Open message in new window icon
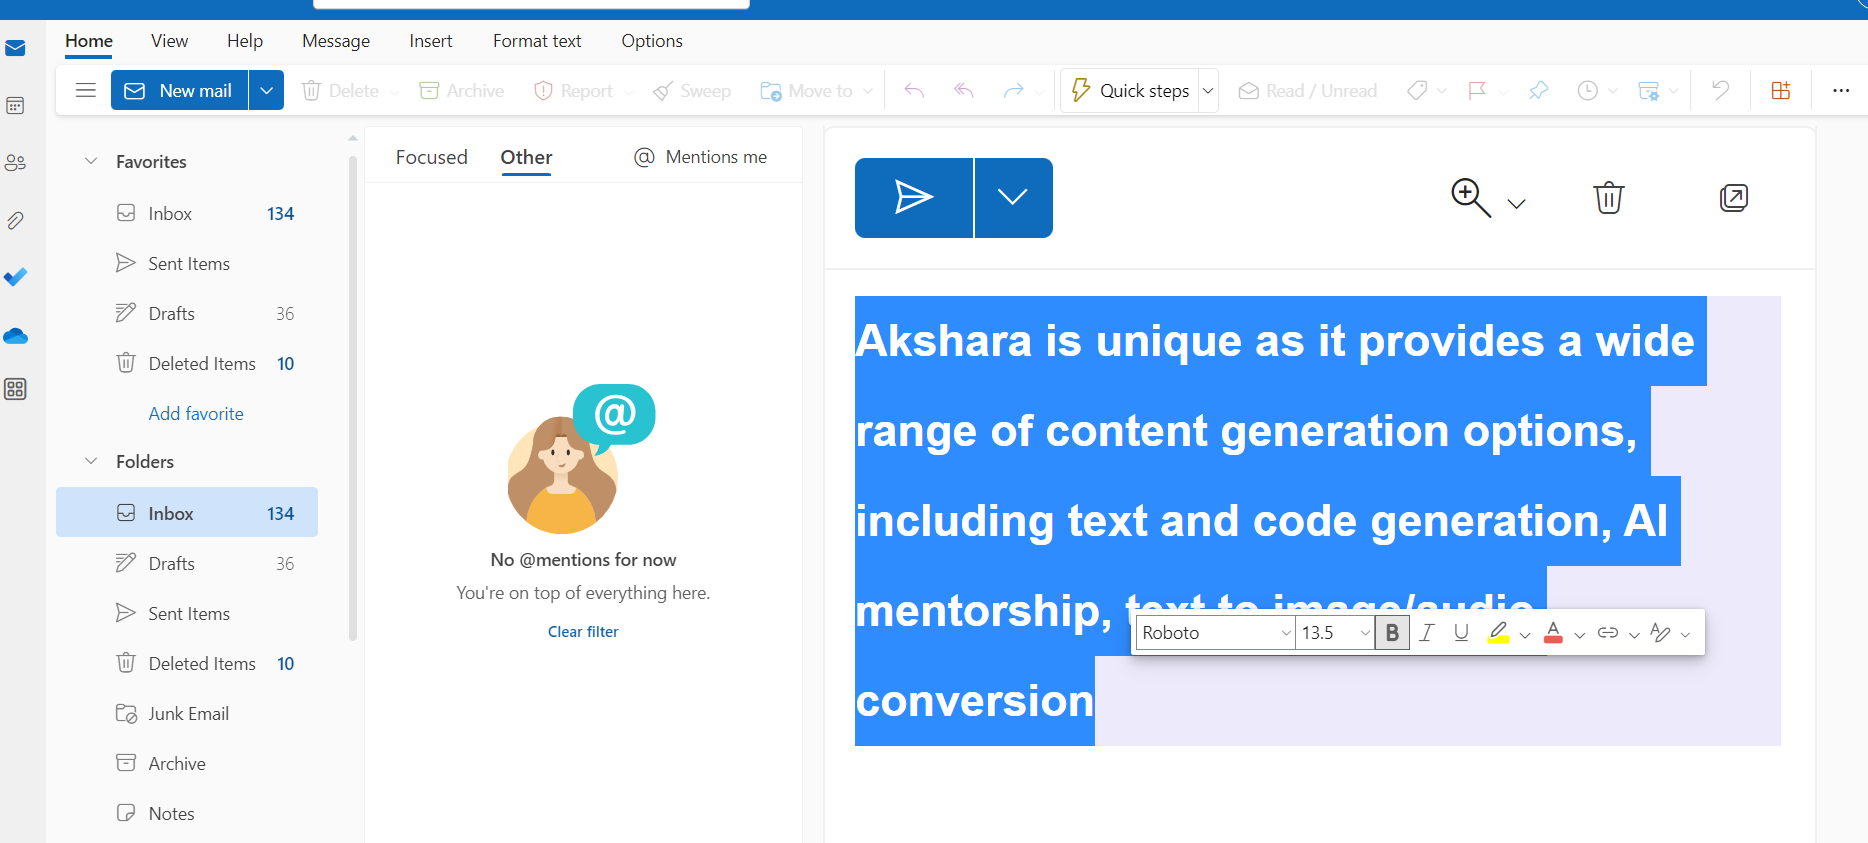The height and width of the screenshot is (843, 1868). (x=1733, y=198)
